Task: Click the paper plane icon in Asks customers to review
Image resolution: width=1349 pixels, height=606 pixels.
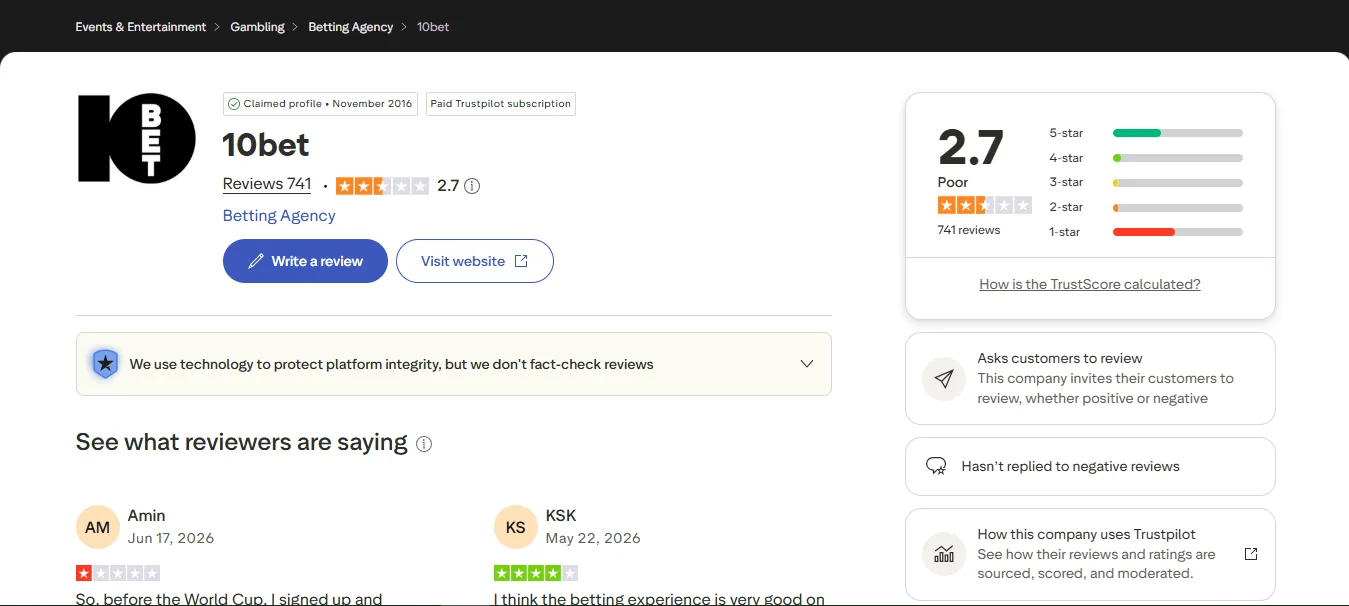Action: [x=943, y=379]
